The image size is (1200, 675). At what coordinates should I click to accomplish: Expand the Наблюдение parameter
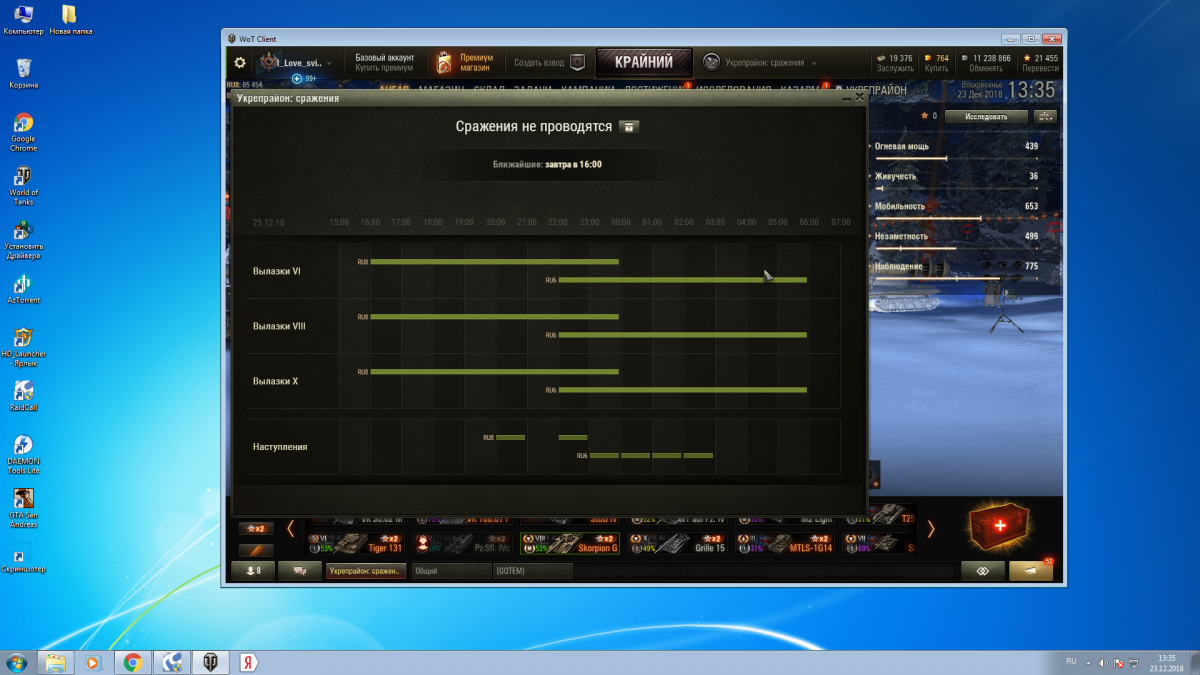[871, 267]
